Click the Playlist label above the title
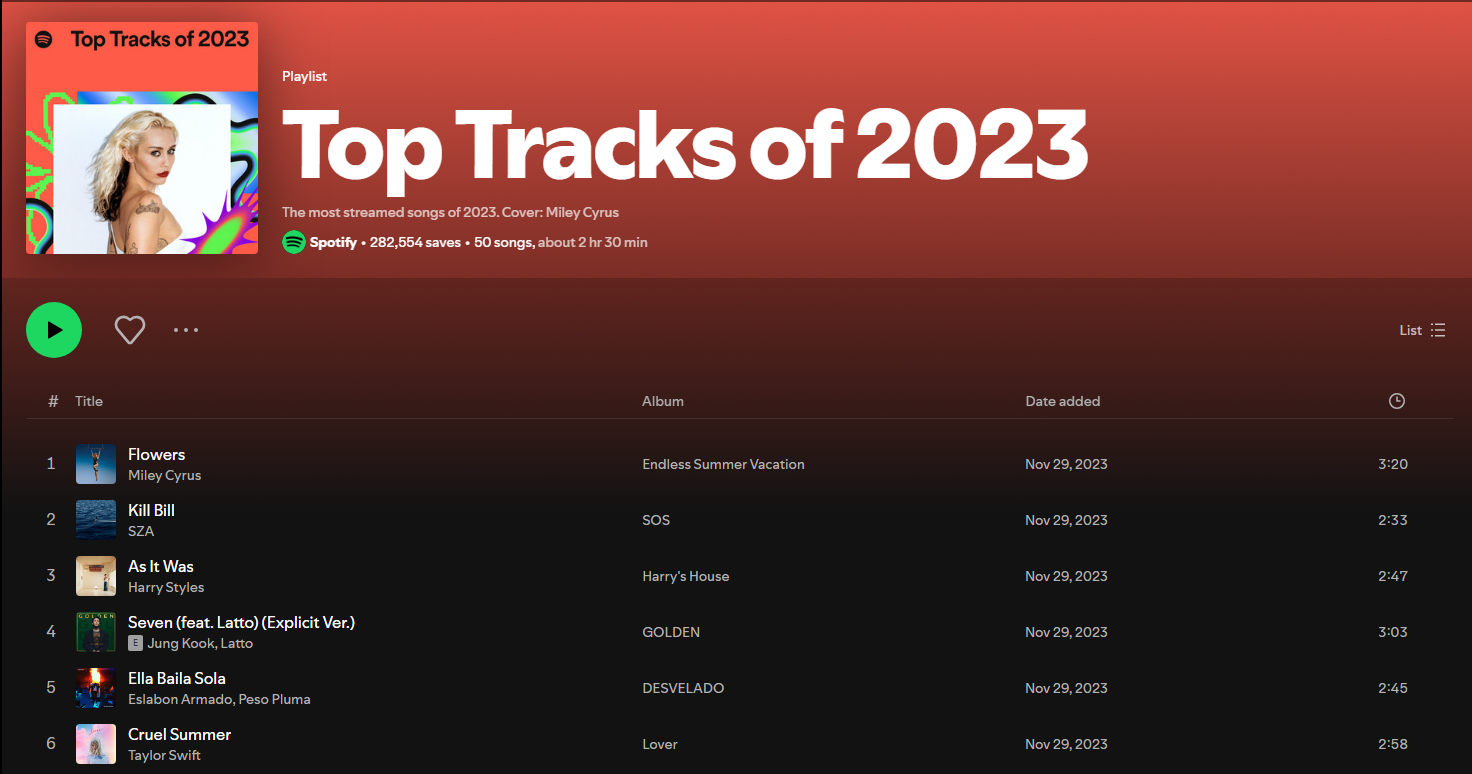Image resolution: width=1472 pixels, height=774 pixels. tap(304, 76)
